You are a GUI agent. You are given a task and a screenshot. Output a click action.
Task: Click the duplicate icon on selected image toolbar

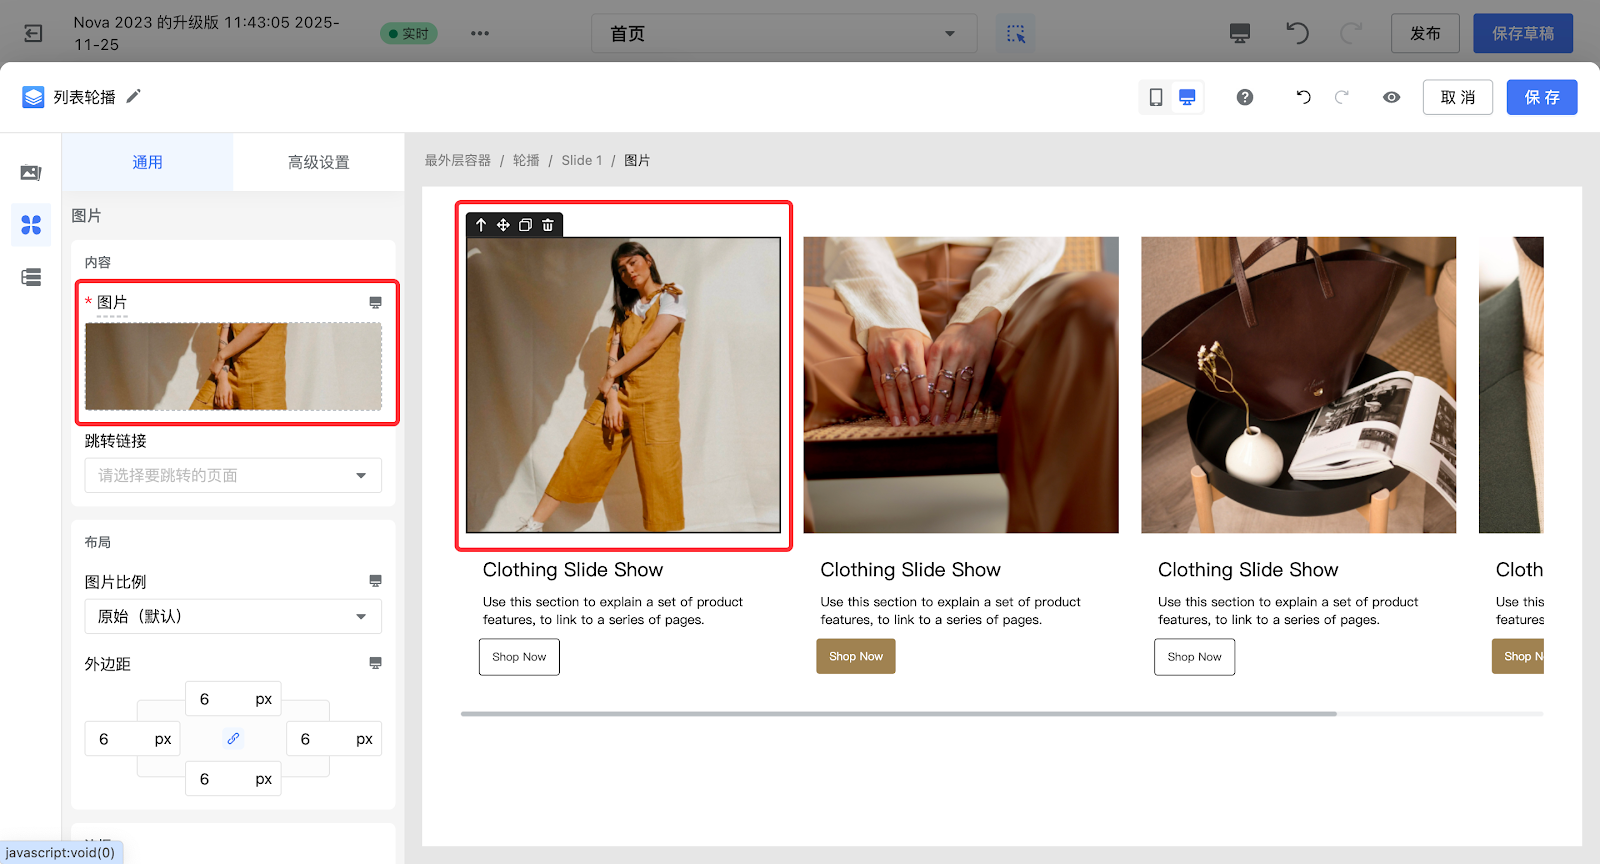(x=525, y=225)
